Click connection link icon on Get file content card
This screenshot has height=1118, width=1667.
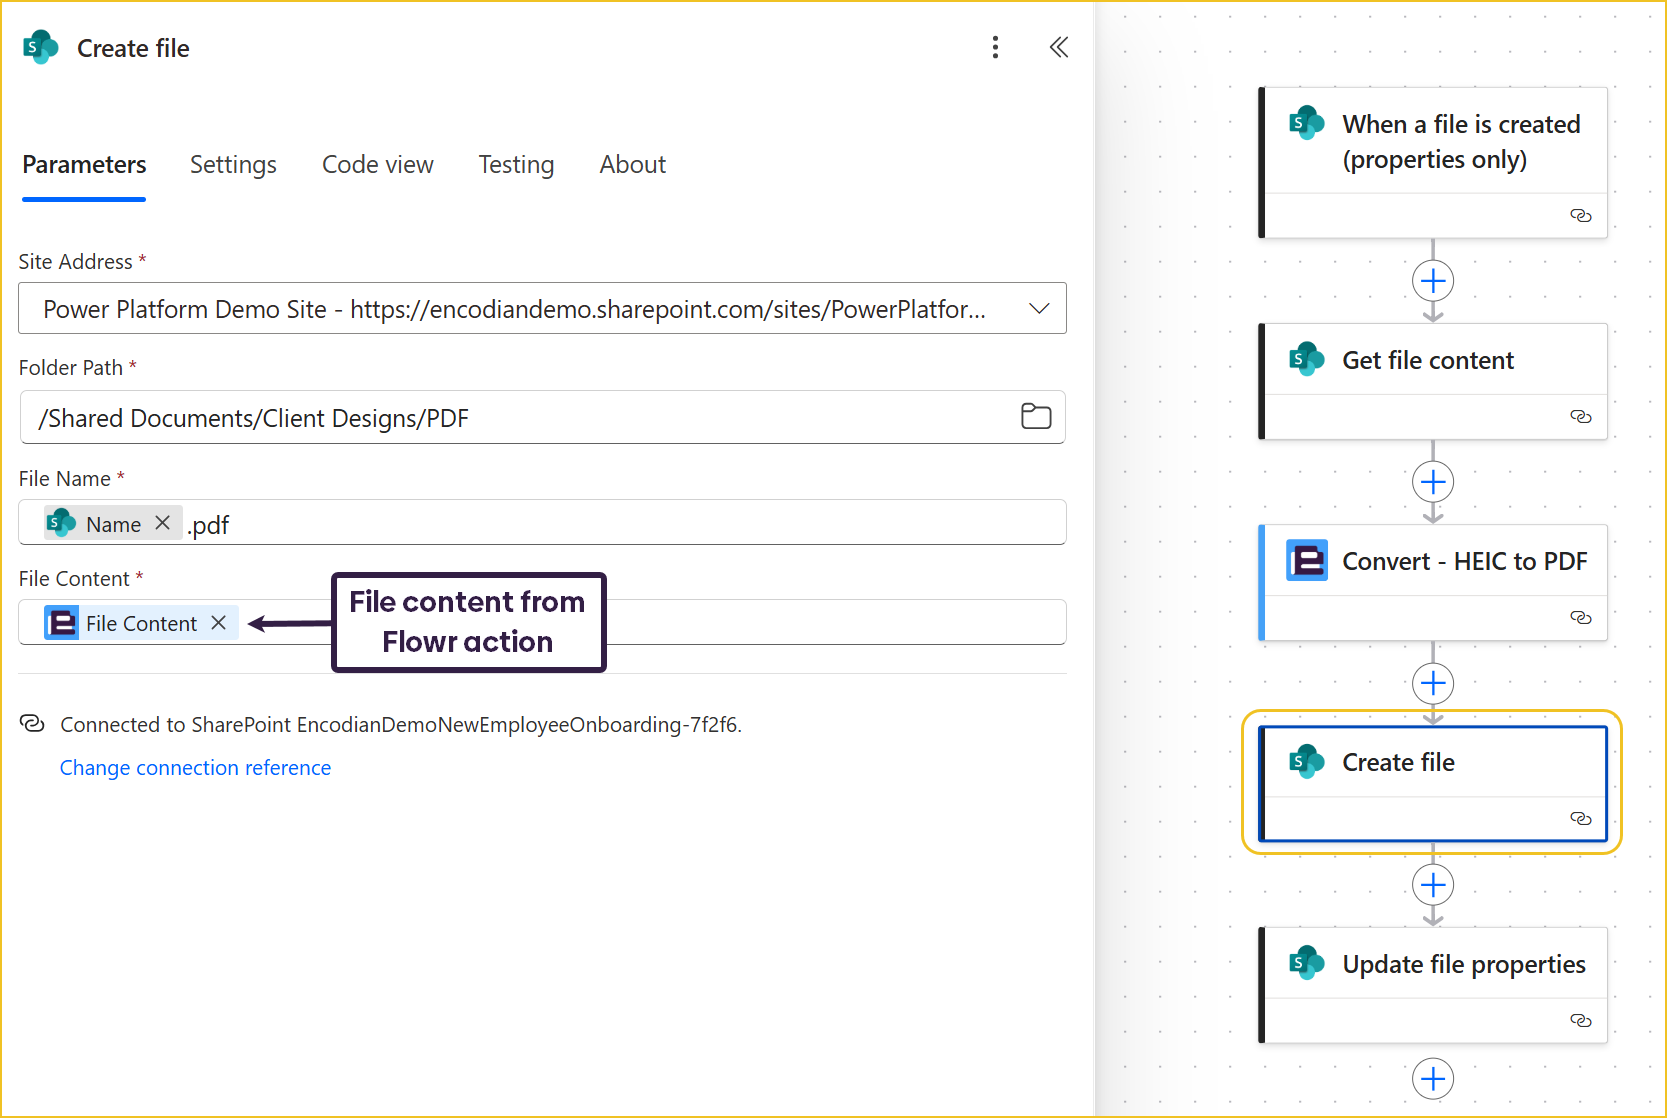pos(1580,417)
